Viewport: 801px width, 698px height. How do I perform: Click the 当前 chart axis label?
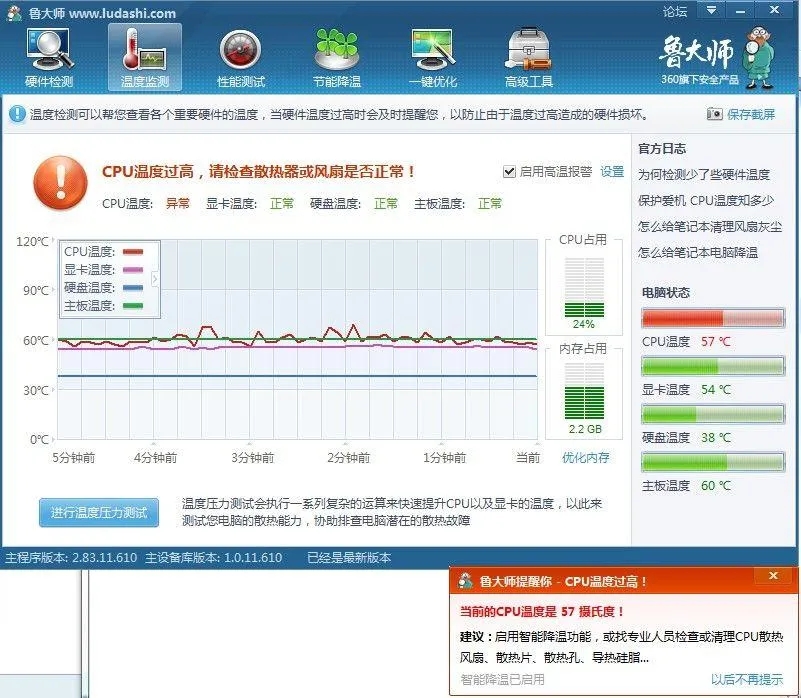tap(528, 457)
